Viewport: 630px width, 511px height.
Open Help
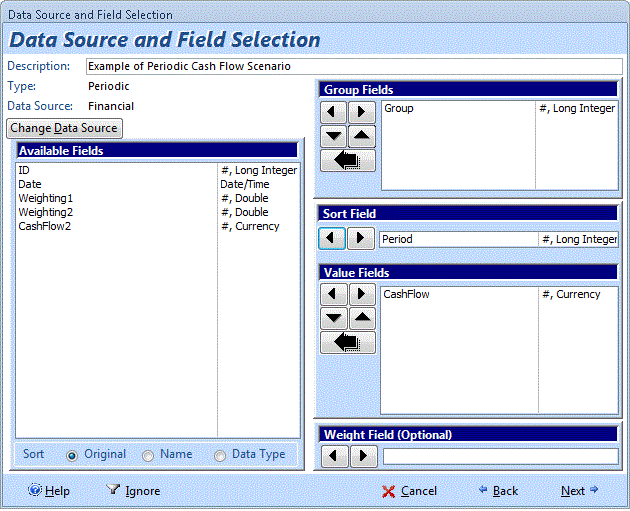click(x=49, y=491)
